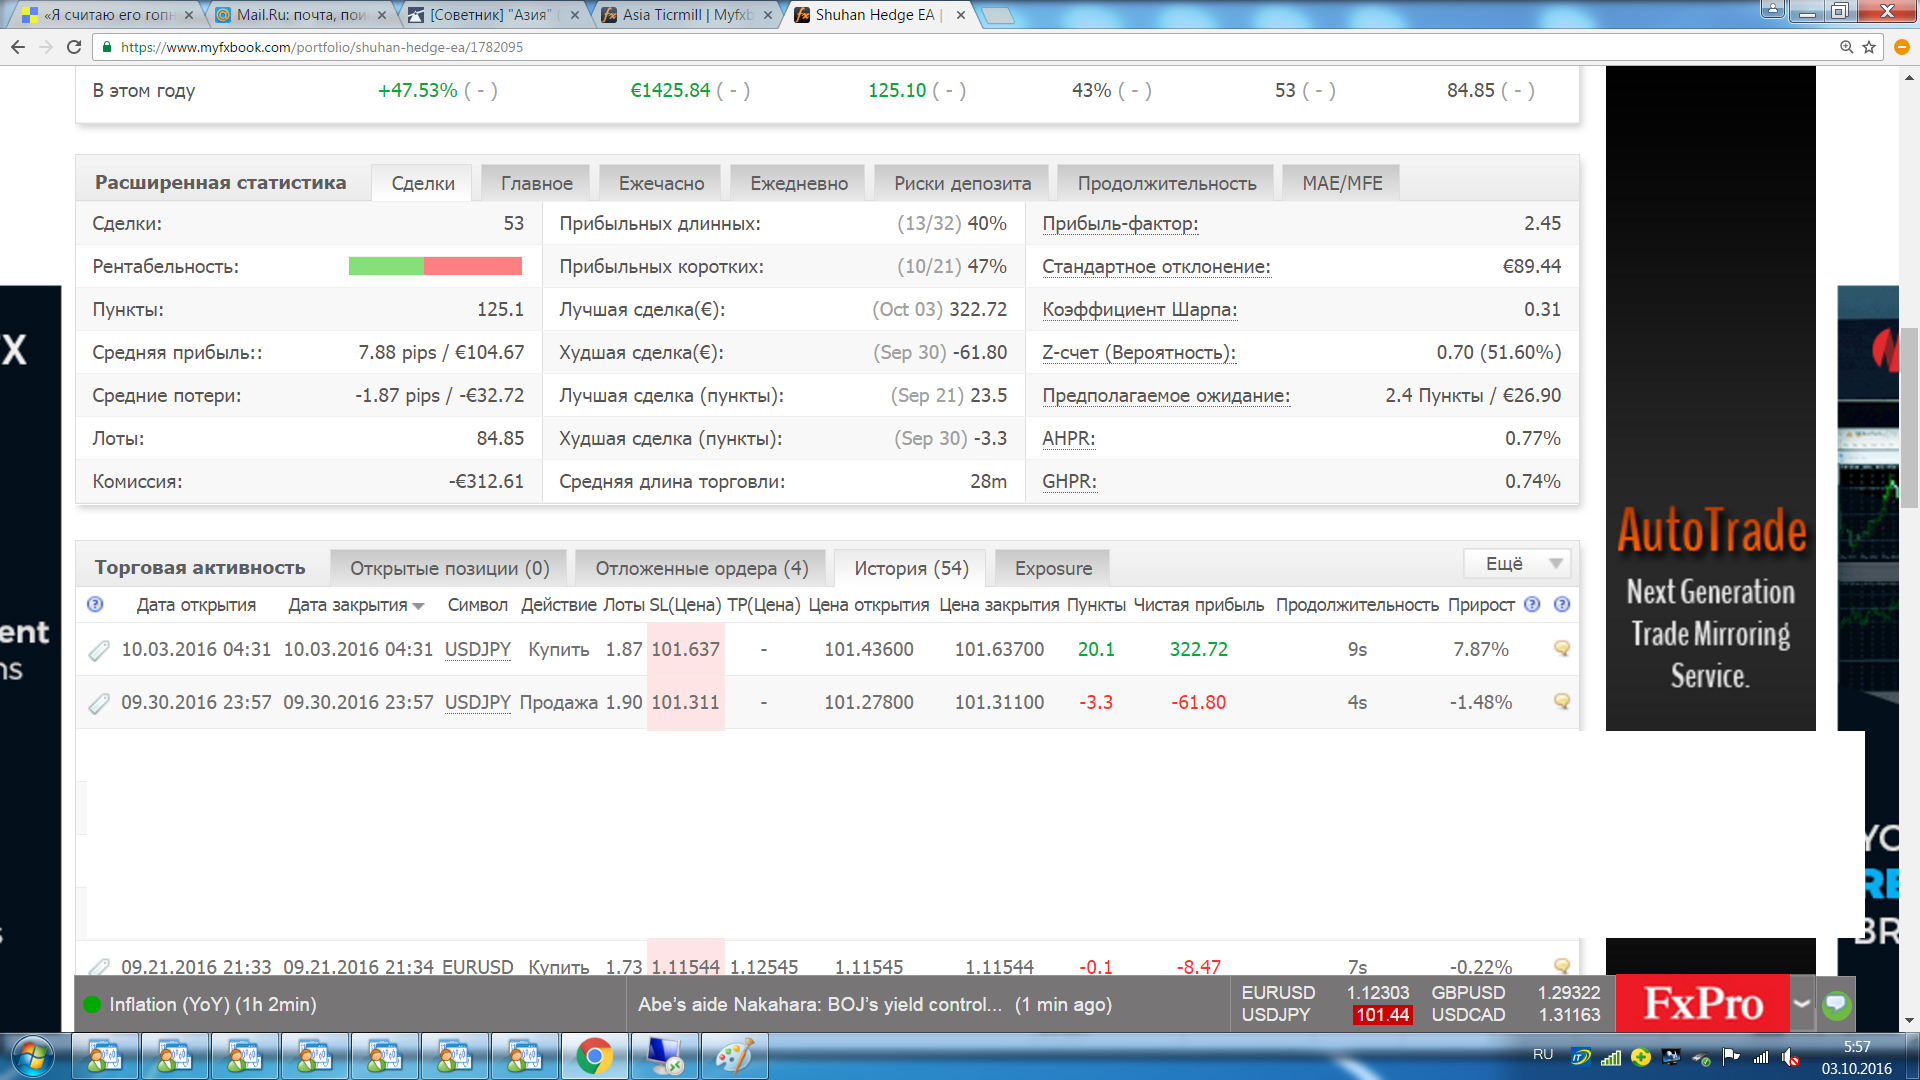This screenshot has height=1080, width=1920.
Task: Open Риски депозита tab
Action: 962,183
